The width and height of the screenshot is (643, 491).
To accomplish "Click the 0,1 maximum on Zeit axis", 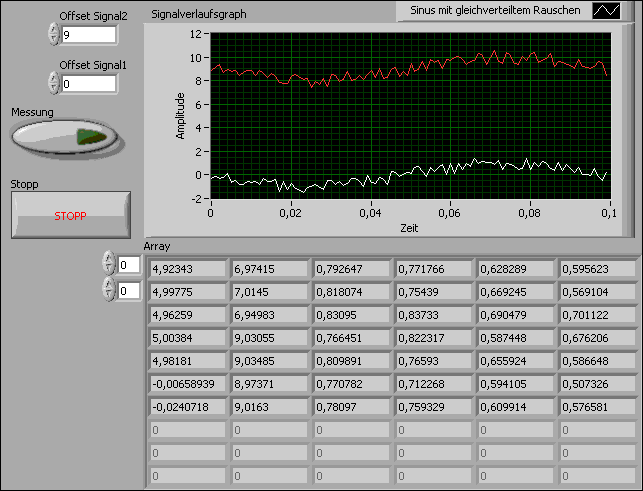I will point(608,213).
